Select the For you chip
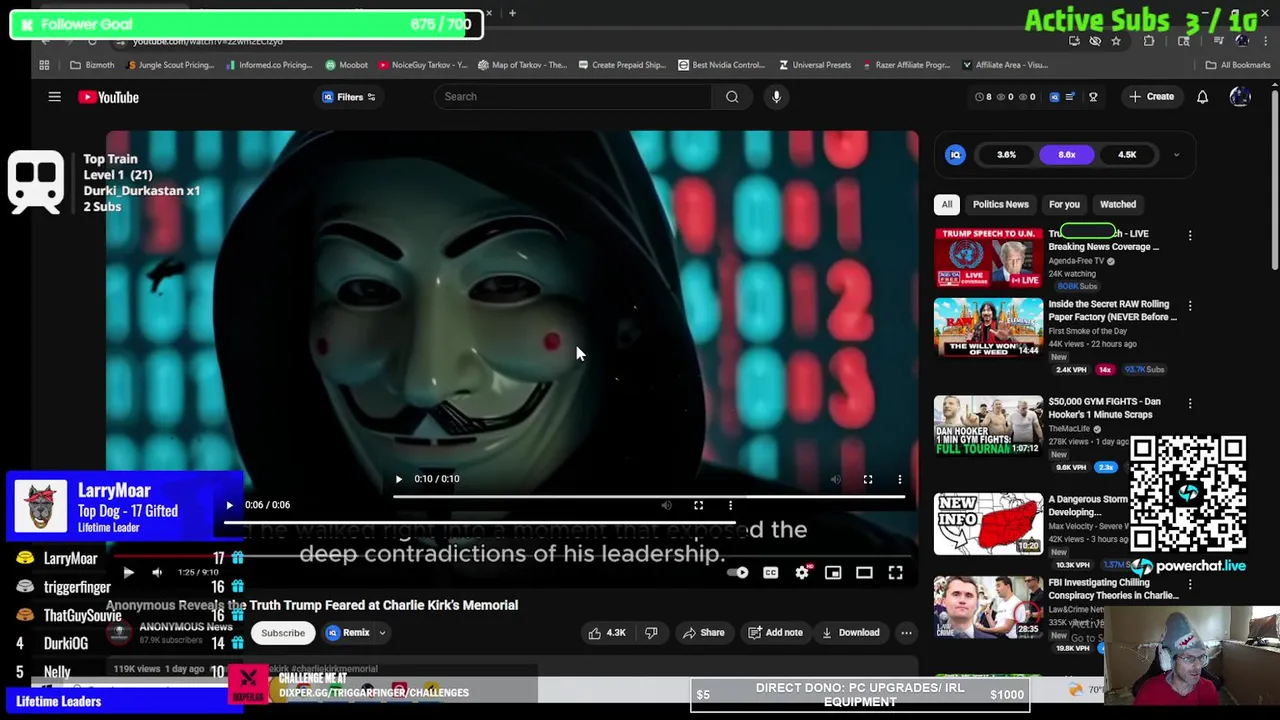The height and width of the screenshot is (720, 1280). tap(1064, 204)
